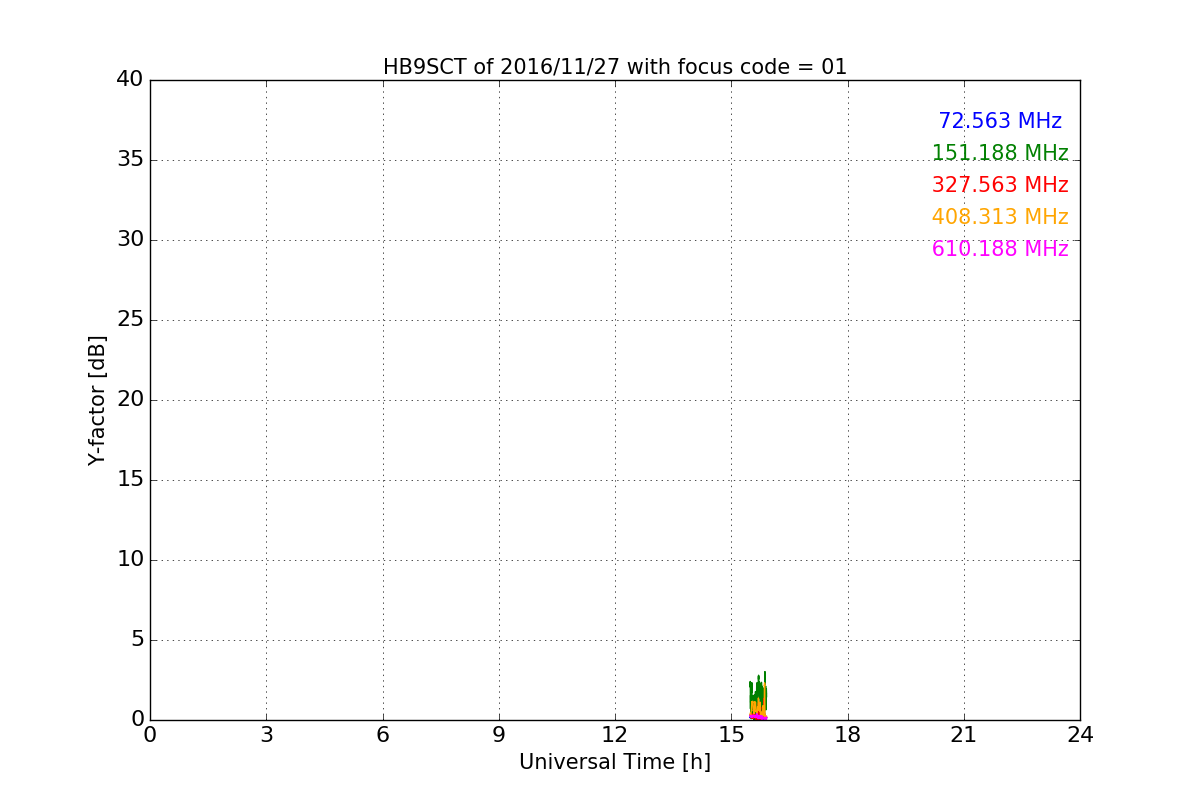Screen dimensions: 1200x800
Task: Click the magenta data trace at the baseline
Action: [x=758, y=716]
